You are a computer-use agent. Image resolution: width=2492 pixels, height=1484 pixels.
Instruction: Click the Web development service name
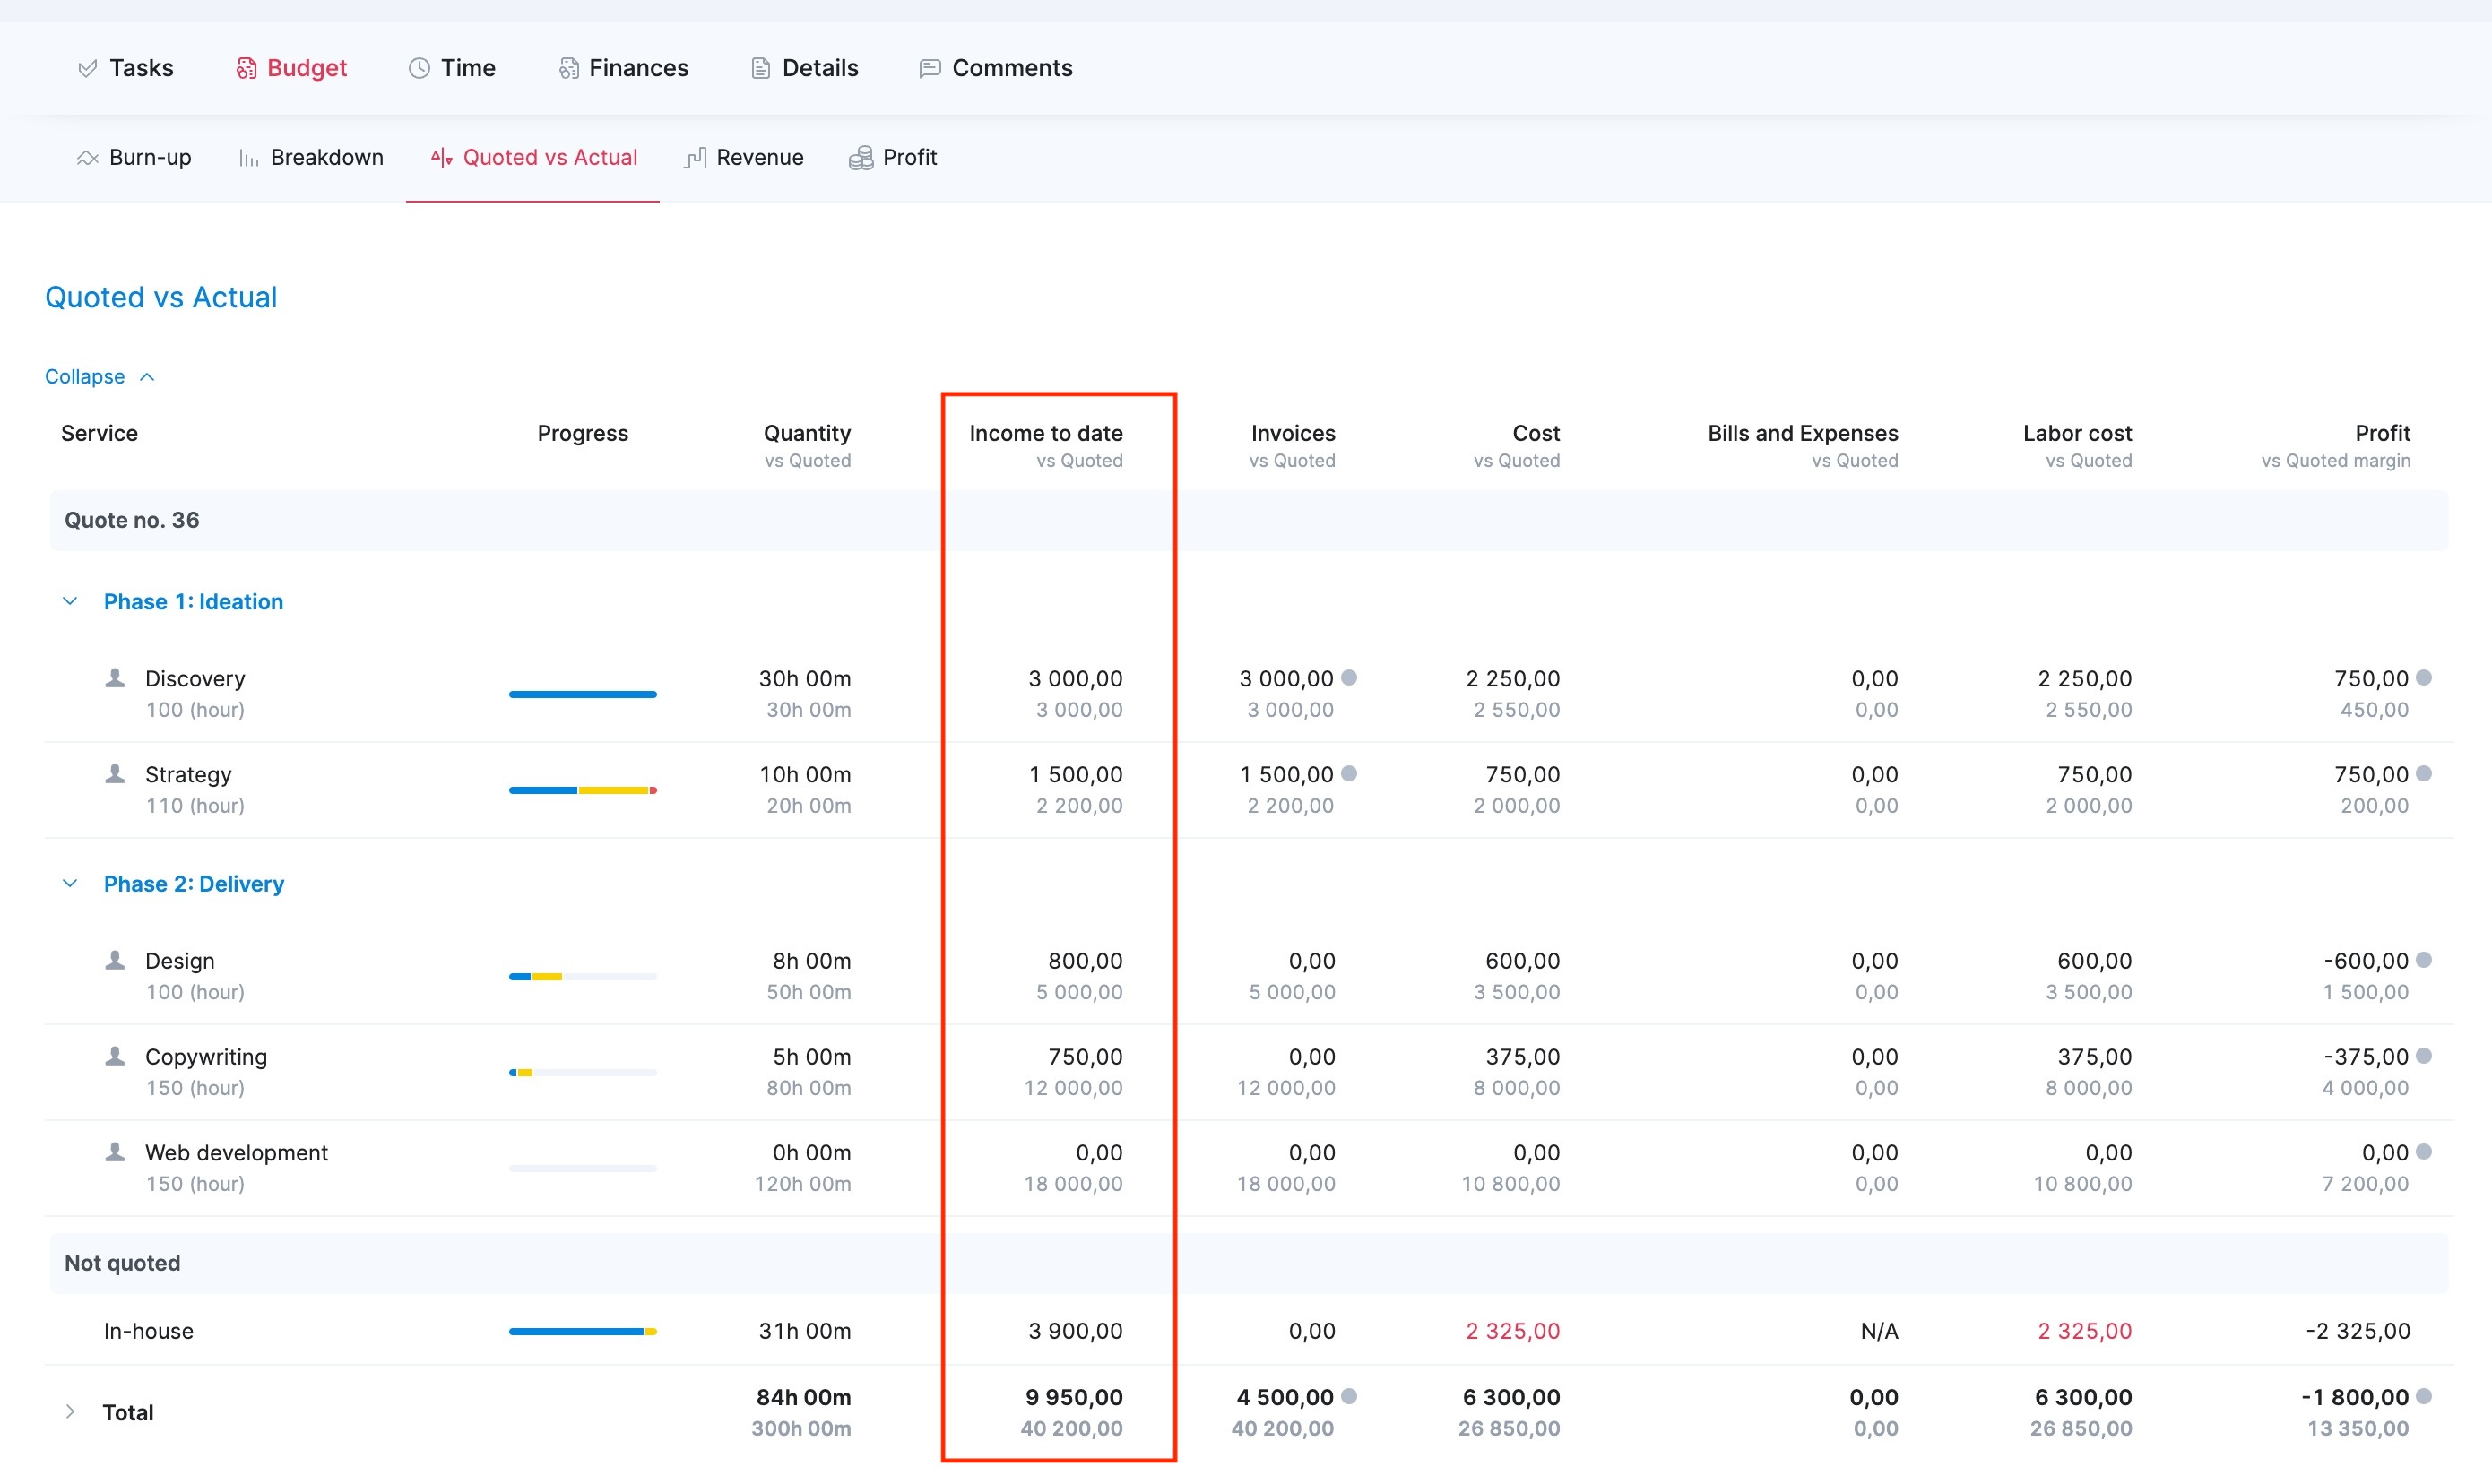[x=237, y=1153]
